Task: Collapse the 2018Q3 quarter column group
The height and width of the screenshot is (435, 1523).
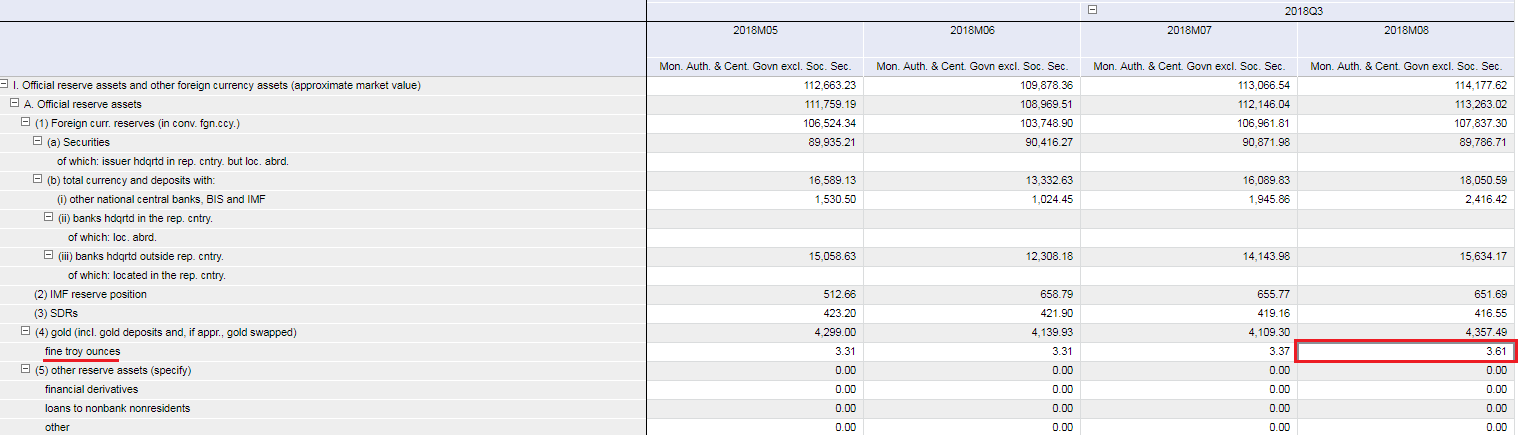Action: [x=1092, y=10]
